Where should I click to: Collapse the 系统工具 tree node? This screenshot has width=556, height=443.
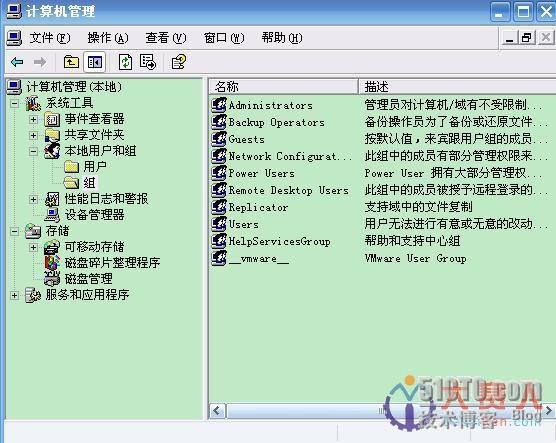[x=14, y=104]
